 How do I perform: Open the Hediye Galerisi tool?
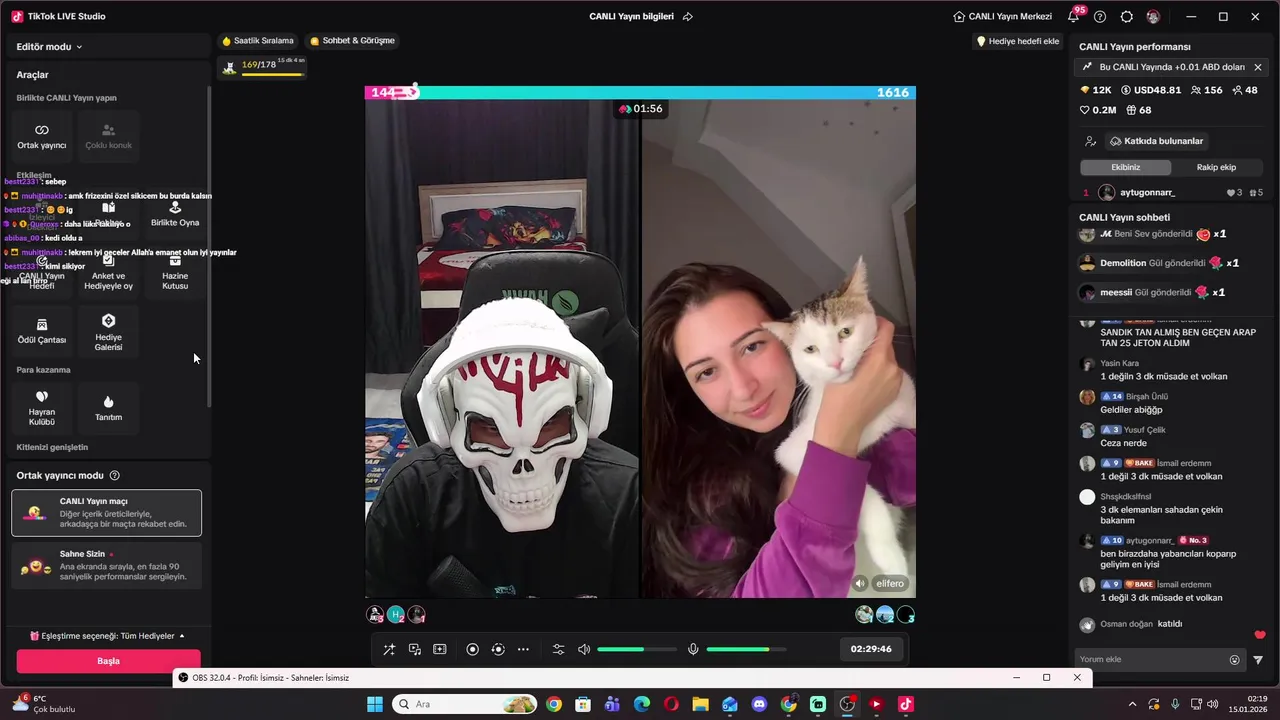[108, 331]
